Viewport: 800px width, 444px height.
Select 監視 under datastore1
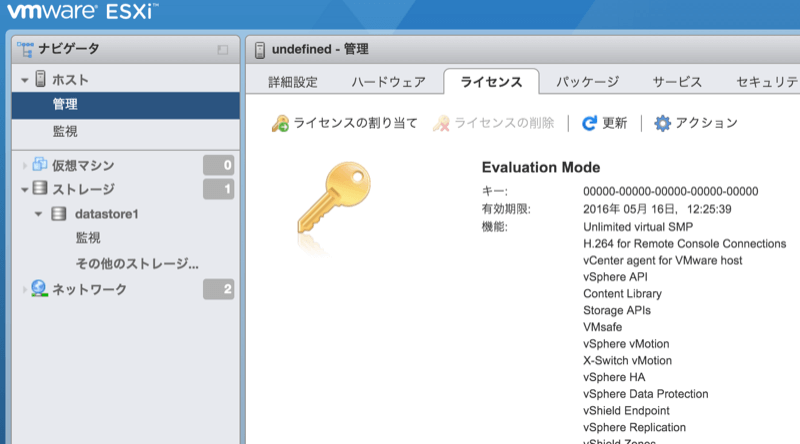[x=88, y=238]
